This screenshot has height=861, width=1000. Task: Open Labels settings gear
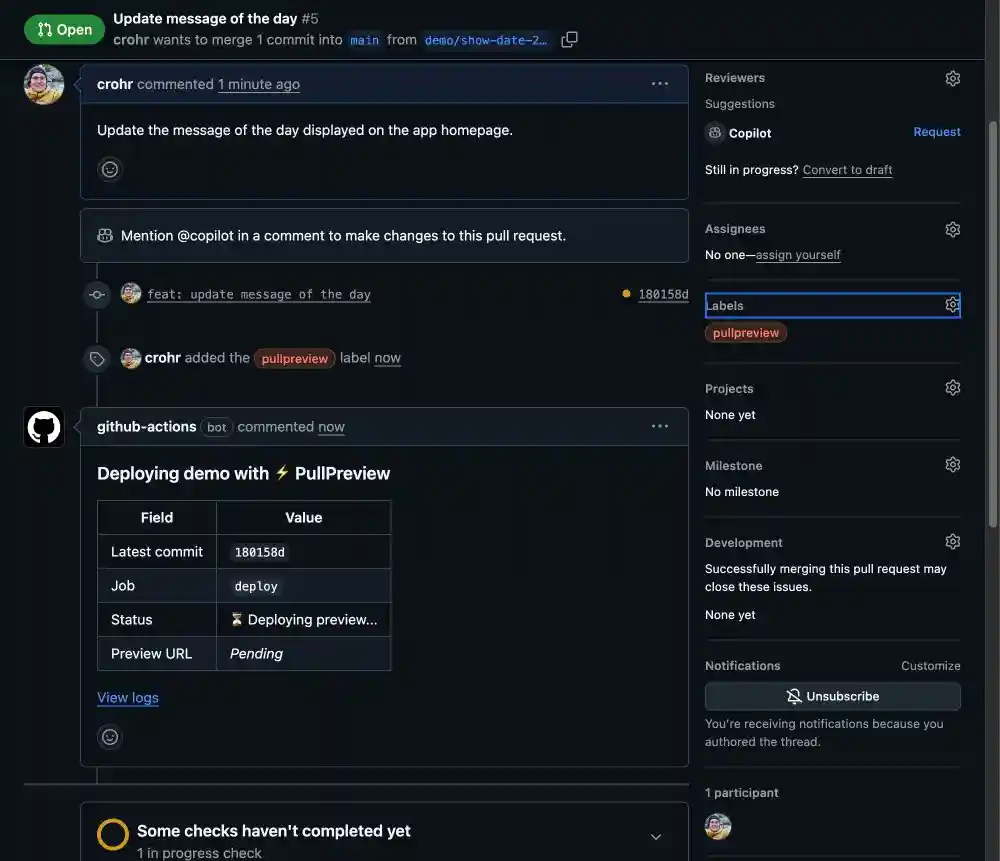(952, 305)
